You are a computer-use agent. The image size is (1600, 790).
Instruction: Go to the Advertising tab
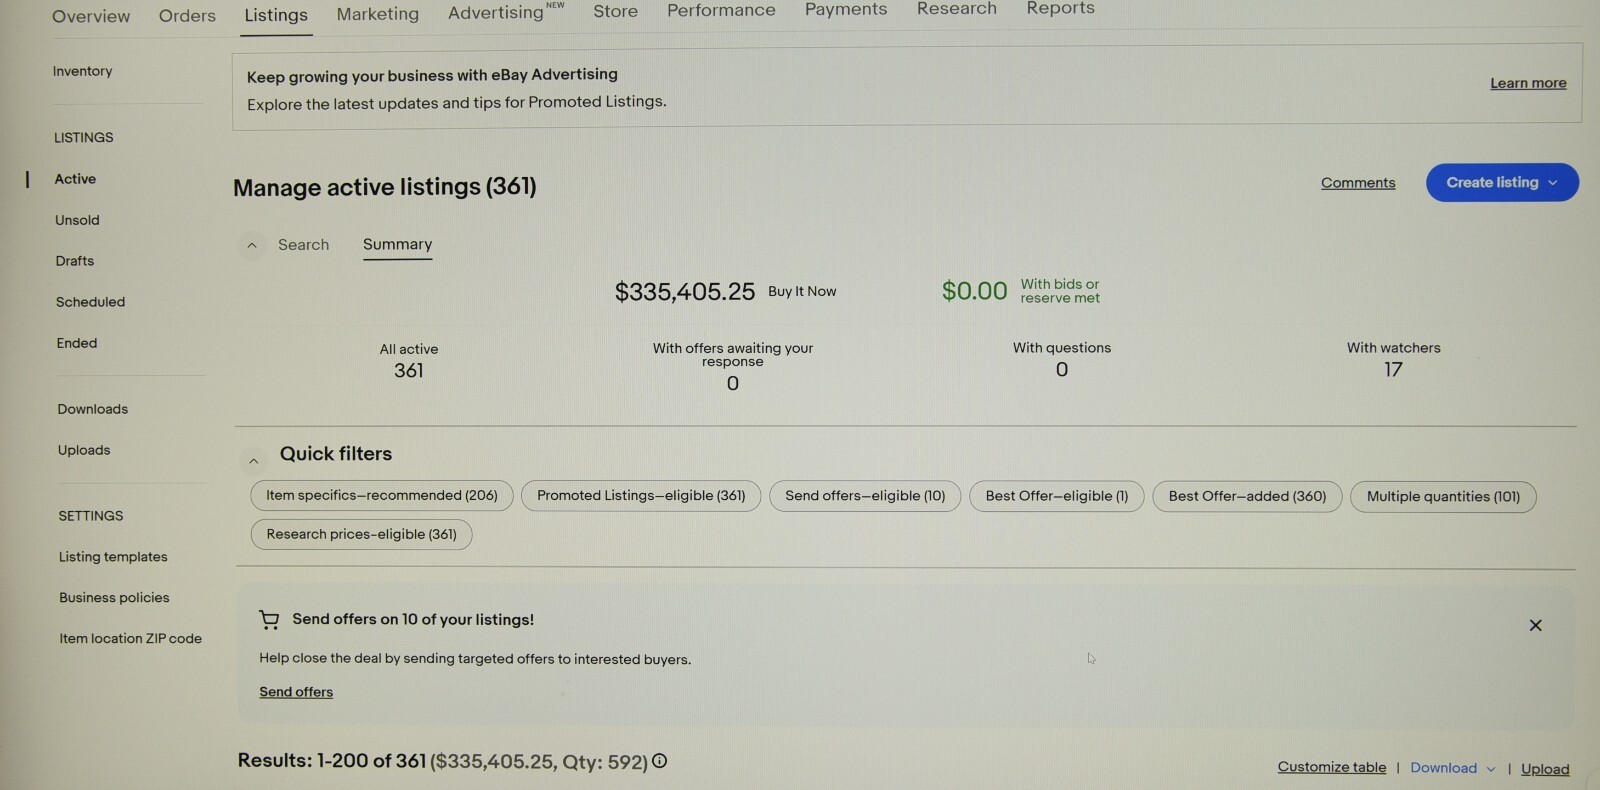tap(496, 13)
